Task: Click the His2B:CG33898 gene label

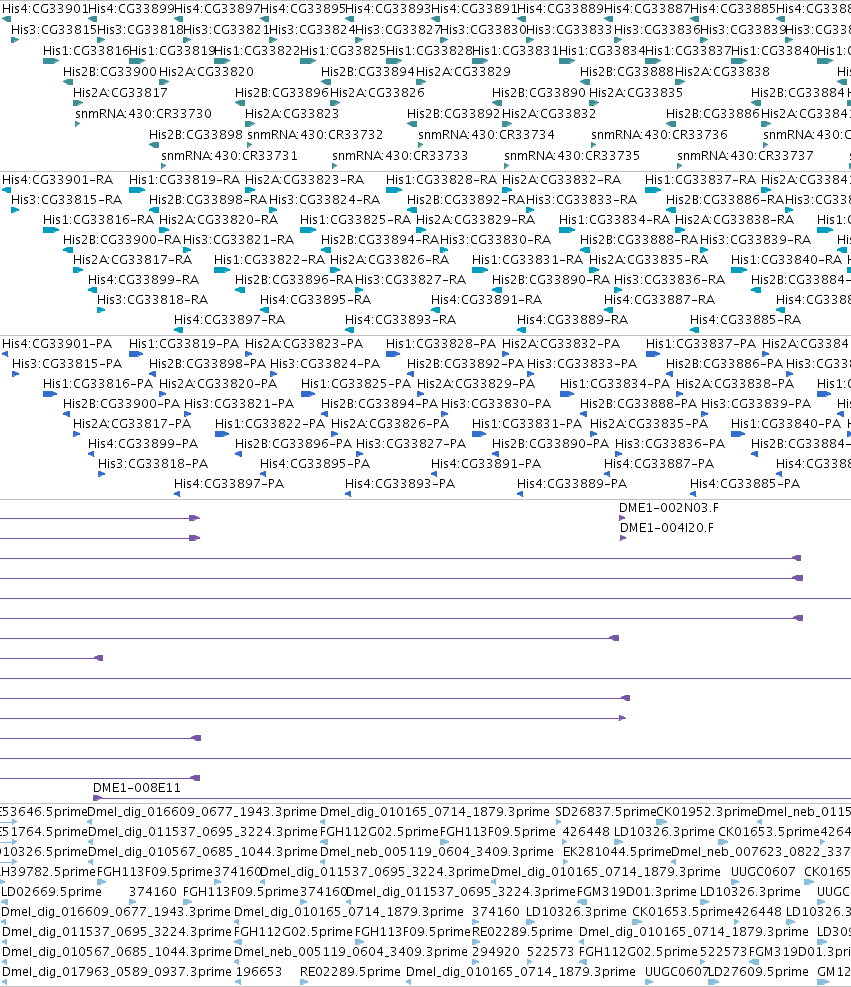Action: [196, 135]
